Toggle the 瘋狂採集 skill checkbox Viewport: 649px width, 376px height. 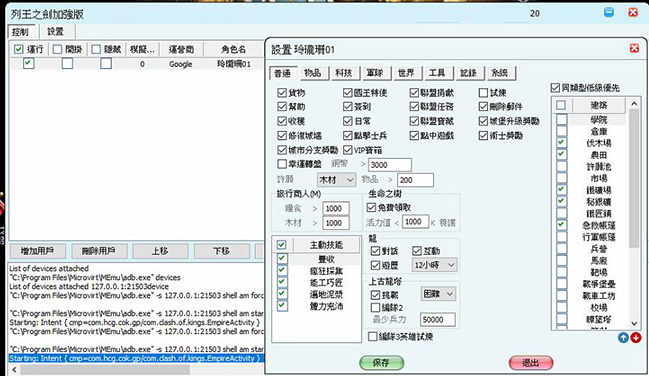[282, 271]
